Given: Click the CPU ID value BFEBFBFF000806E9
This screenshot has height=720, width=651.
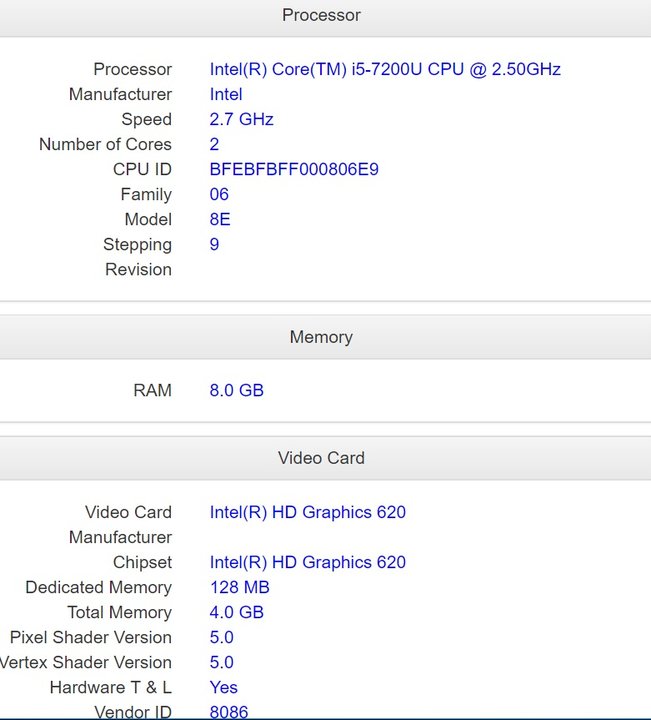Looking at the screenshot, I should [x=294, y=169].
